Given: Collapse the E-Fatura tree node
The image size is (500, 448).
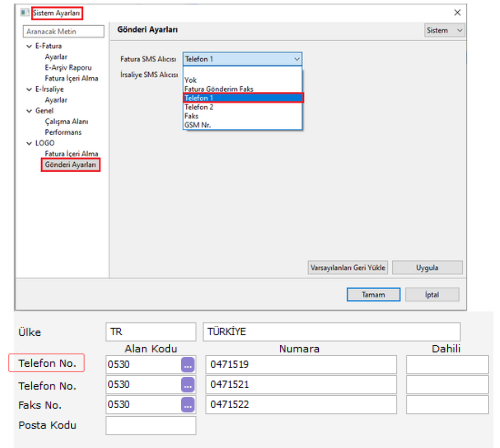Looking at the screenshot, I should [29, 46].
